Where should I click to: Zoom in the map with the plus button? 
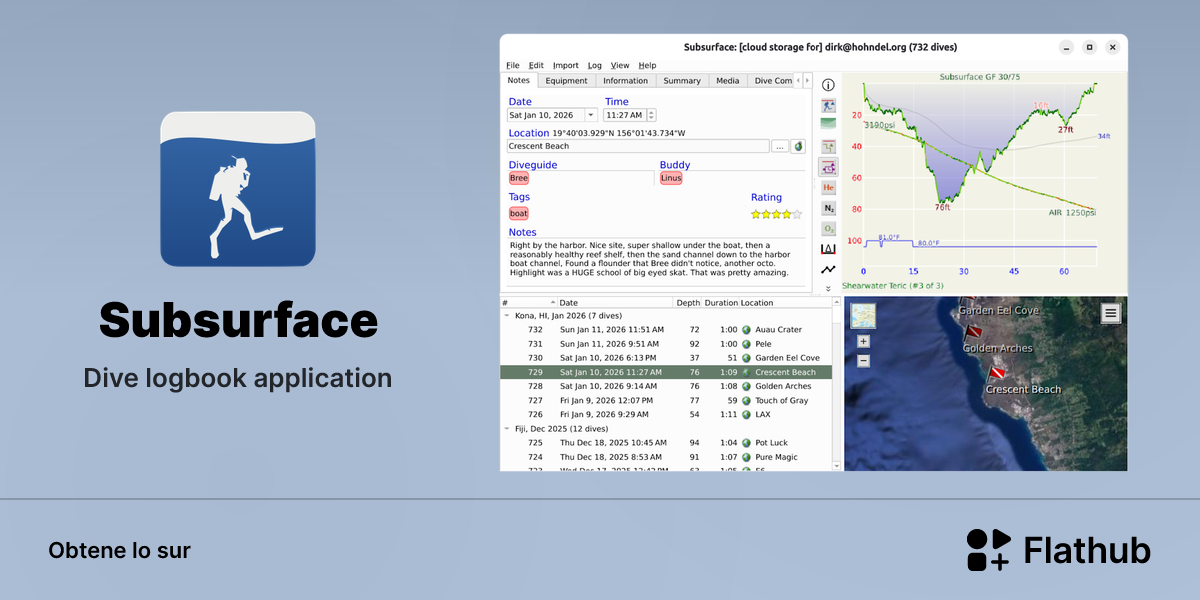click(x=864, y=341)
